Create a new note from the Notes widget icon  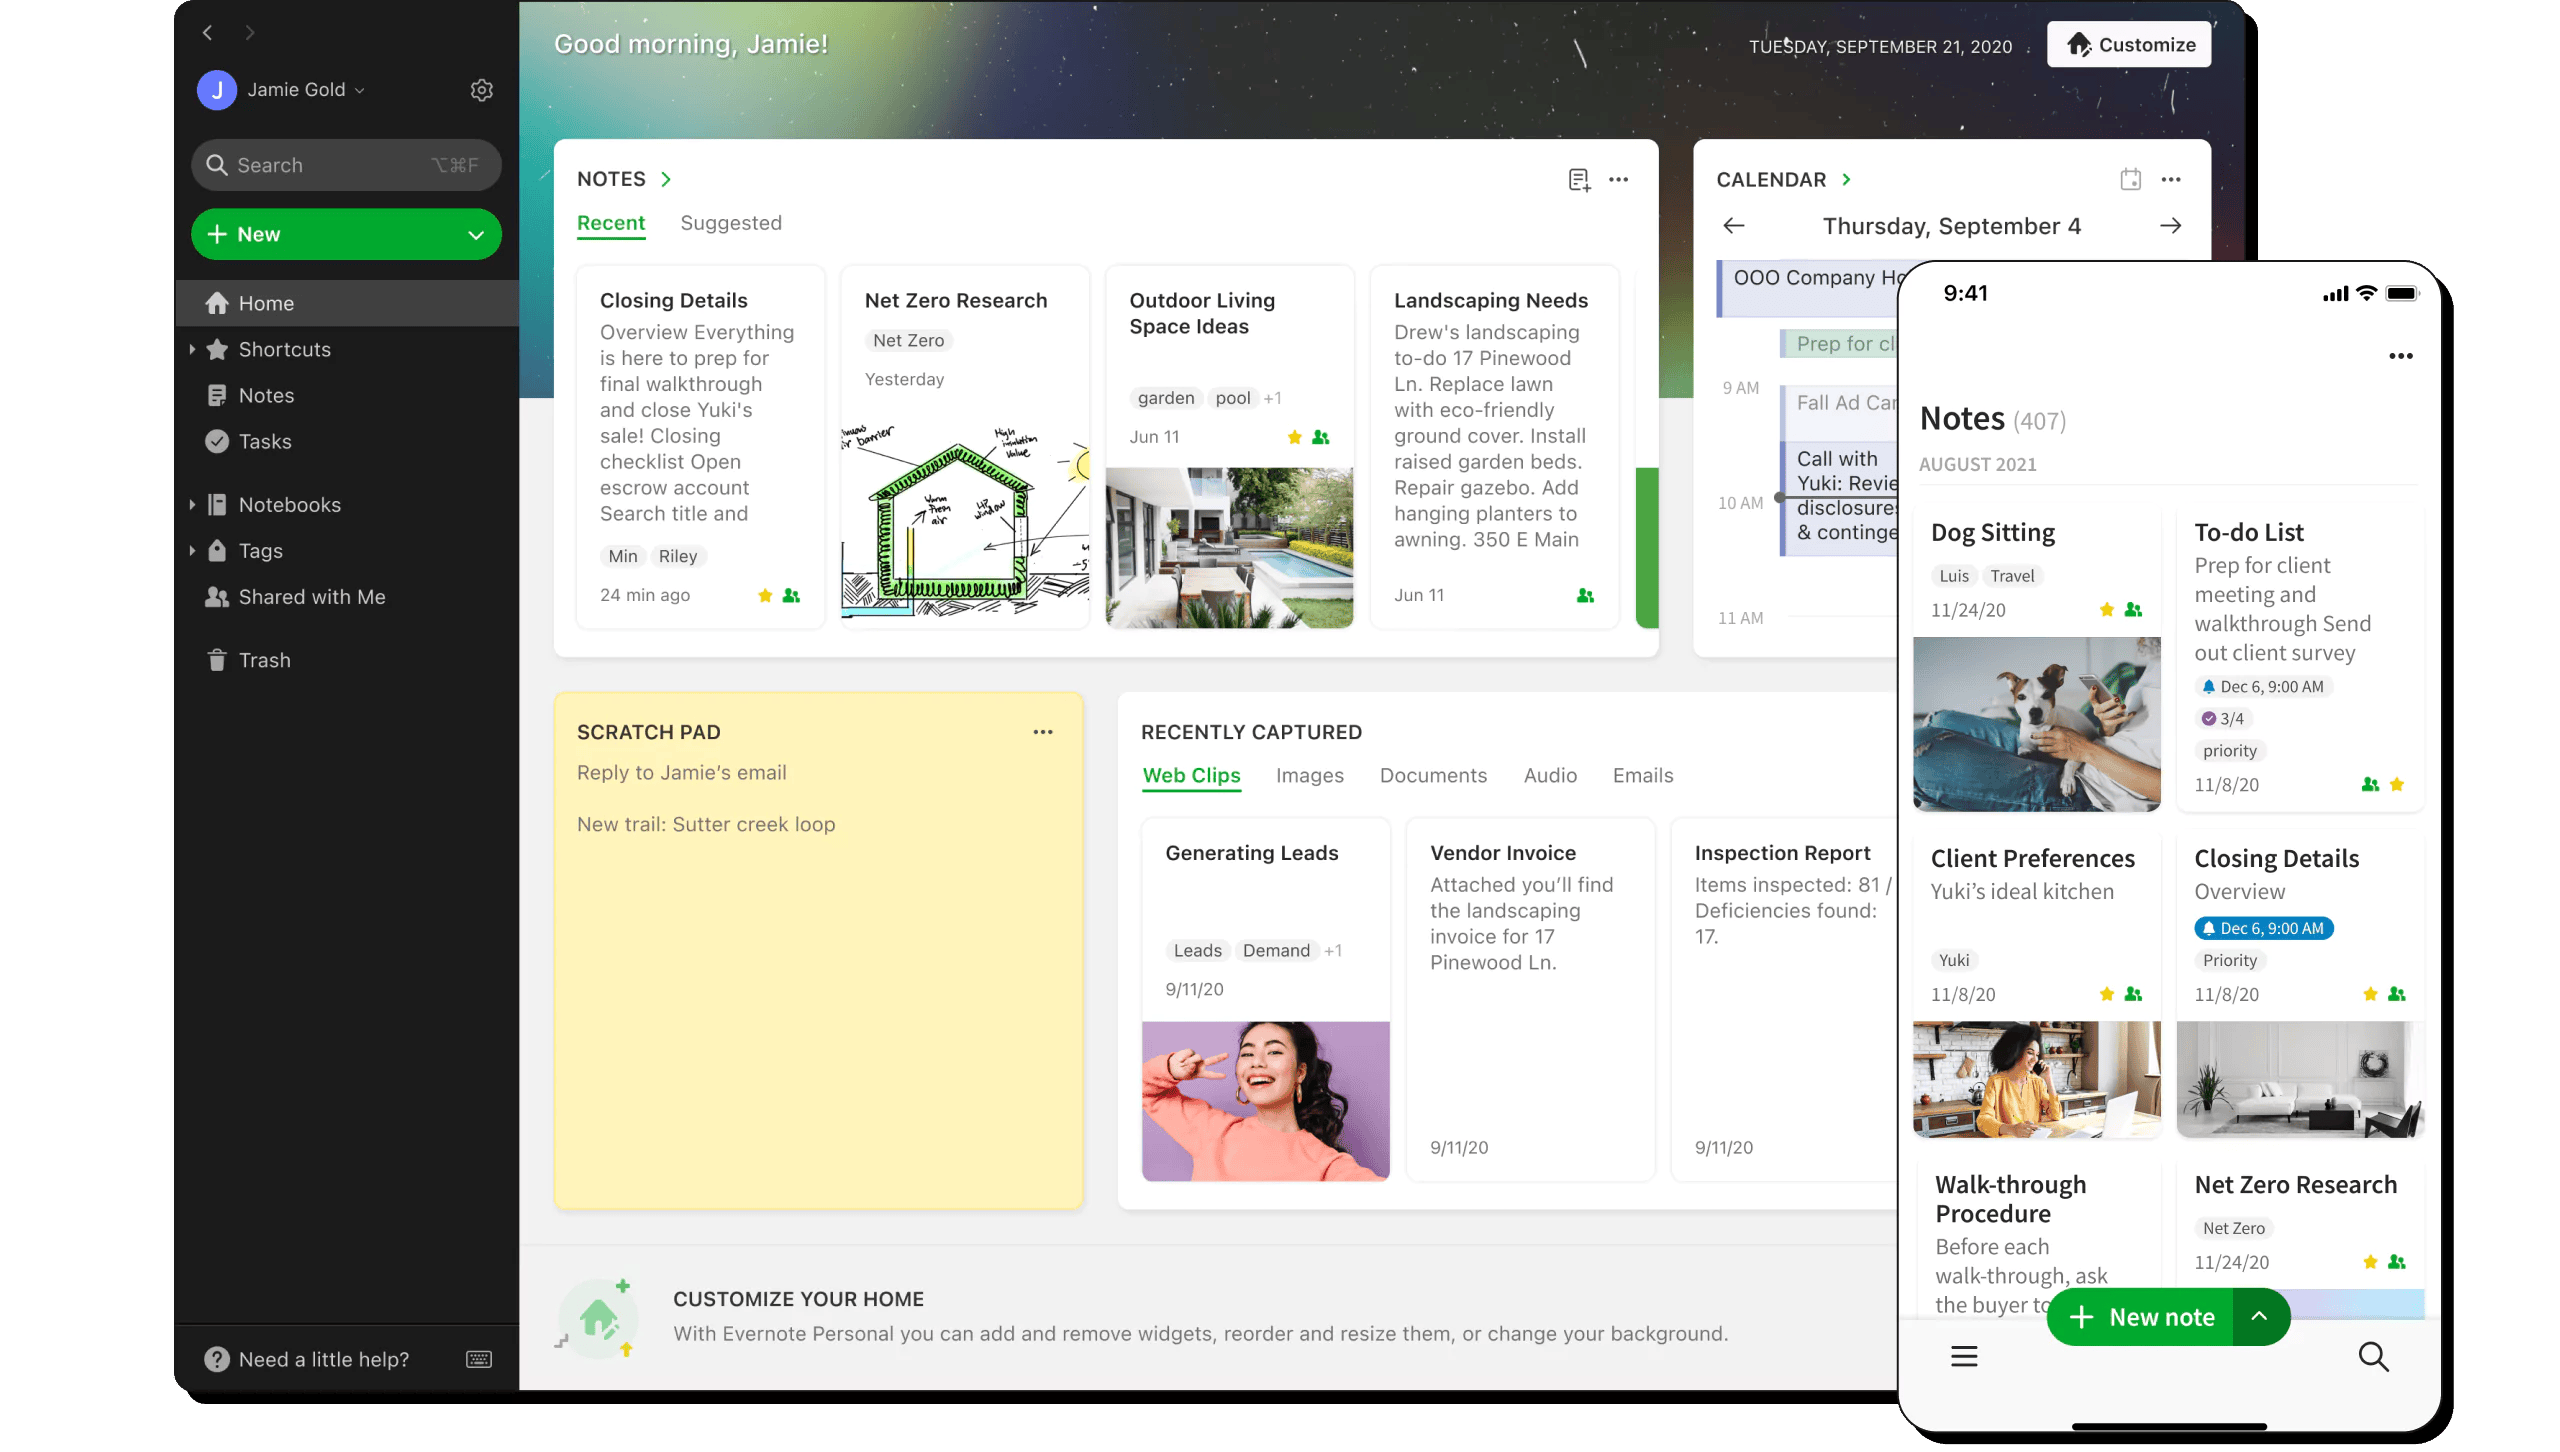pos(1578,179)
